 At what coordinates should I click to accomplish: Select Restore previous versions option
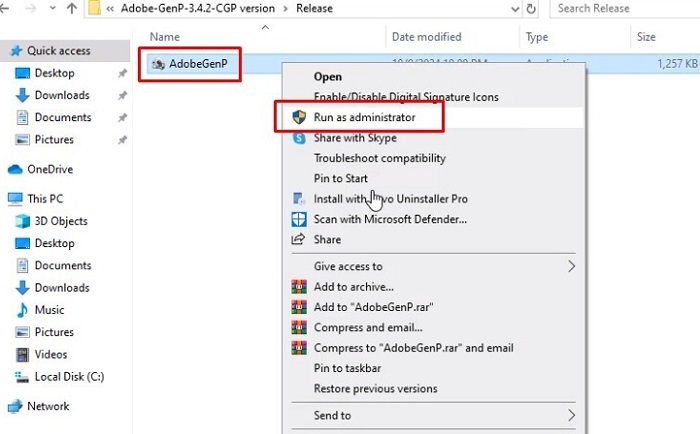point(375,389)
